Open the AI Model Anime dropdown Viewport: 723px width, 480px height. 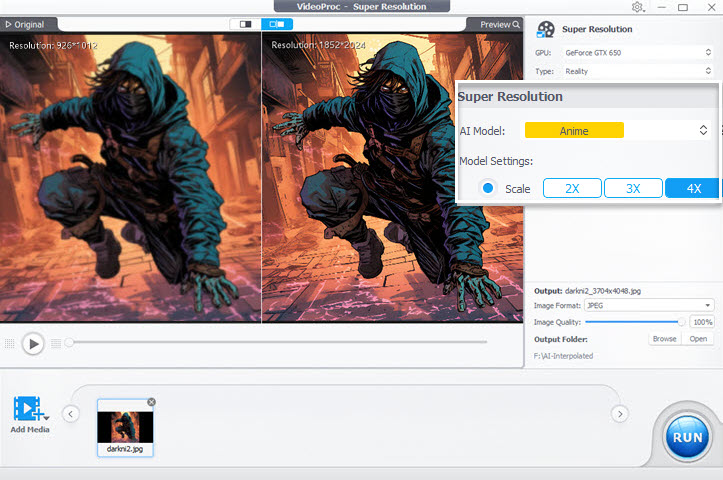(617, 130)
